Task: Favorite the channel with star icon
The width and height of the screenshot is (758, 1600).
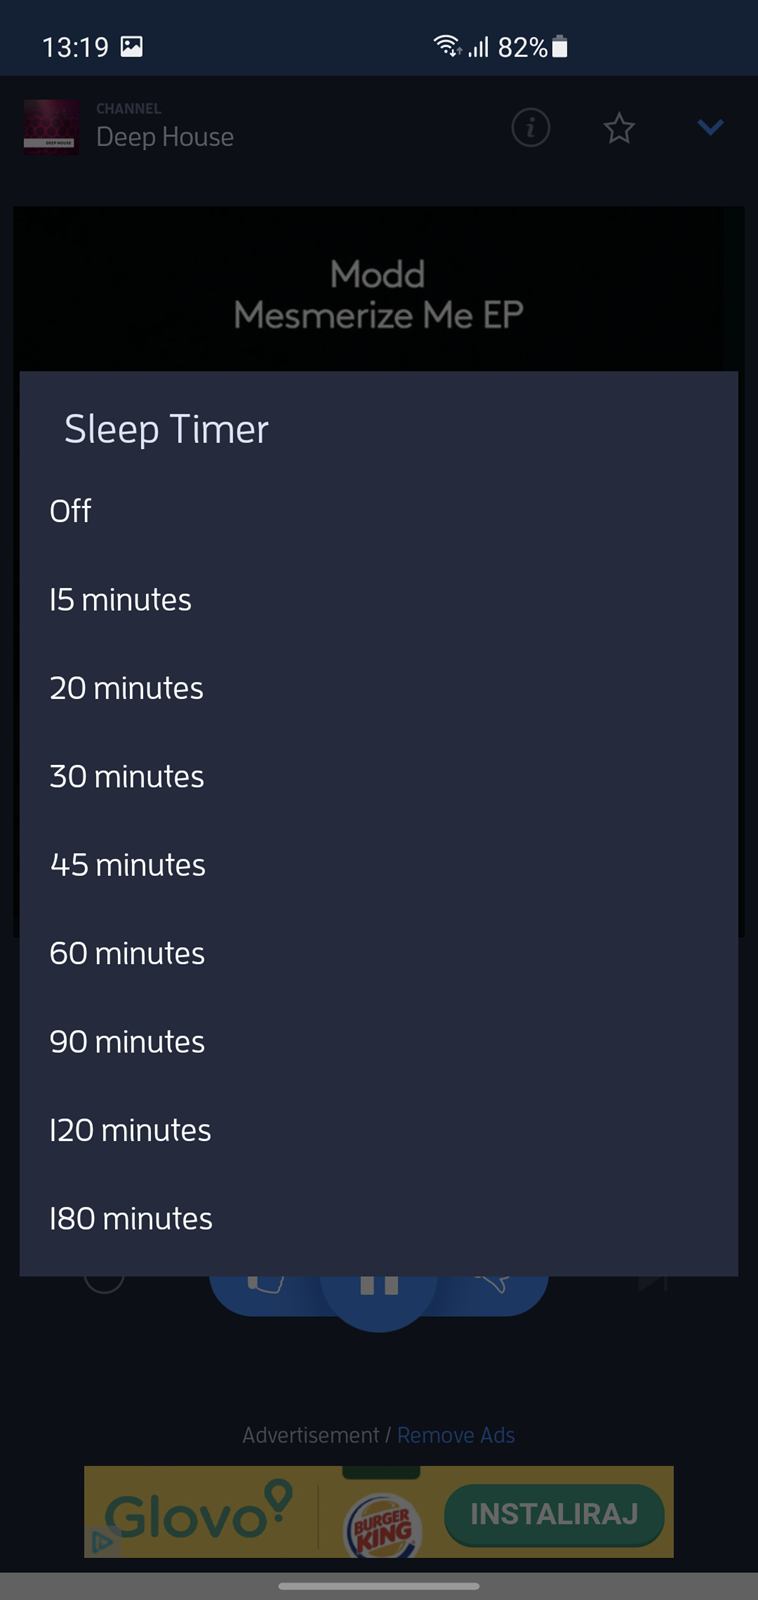Action: (619, 128)
